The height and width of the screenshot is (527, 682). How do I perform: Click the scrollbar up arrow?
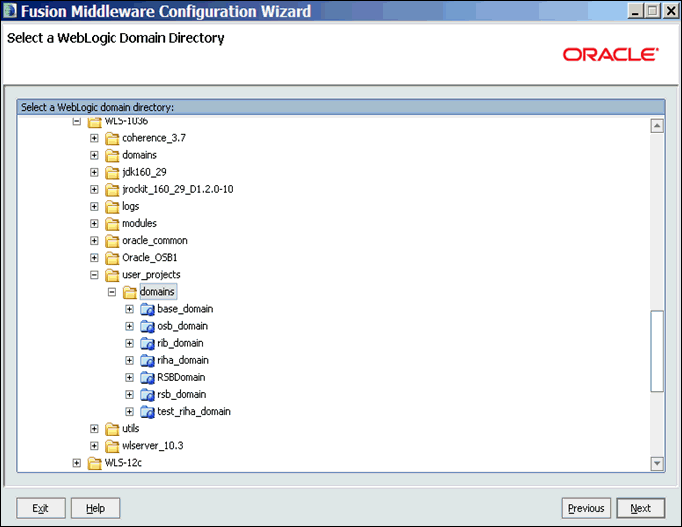657,126
